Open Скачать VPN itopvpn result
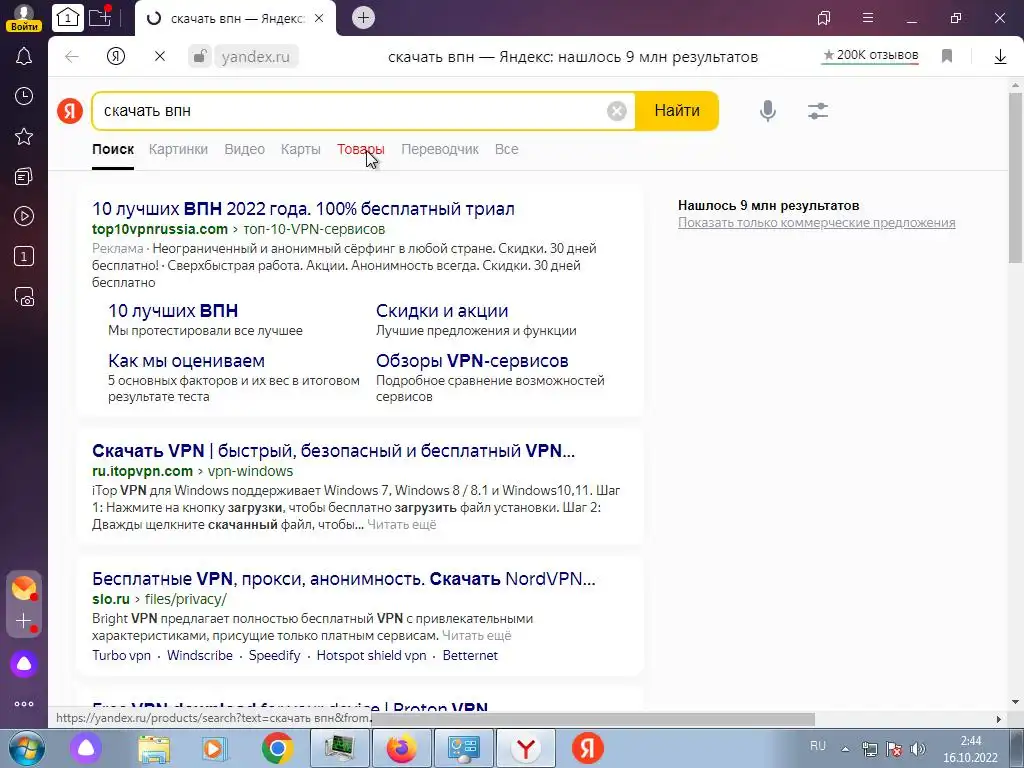The width and height of the screenshot is (1024, 768). [333, 451]
